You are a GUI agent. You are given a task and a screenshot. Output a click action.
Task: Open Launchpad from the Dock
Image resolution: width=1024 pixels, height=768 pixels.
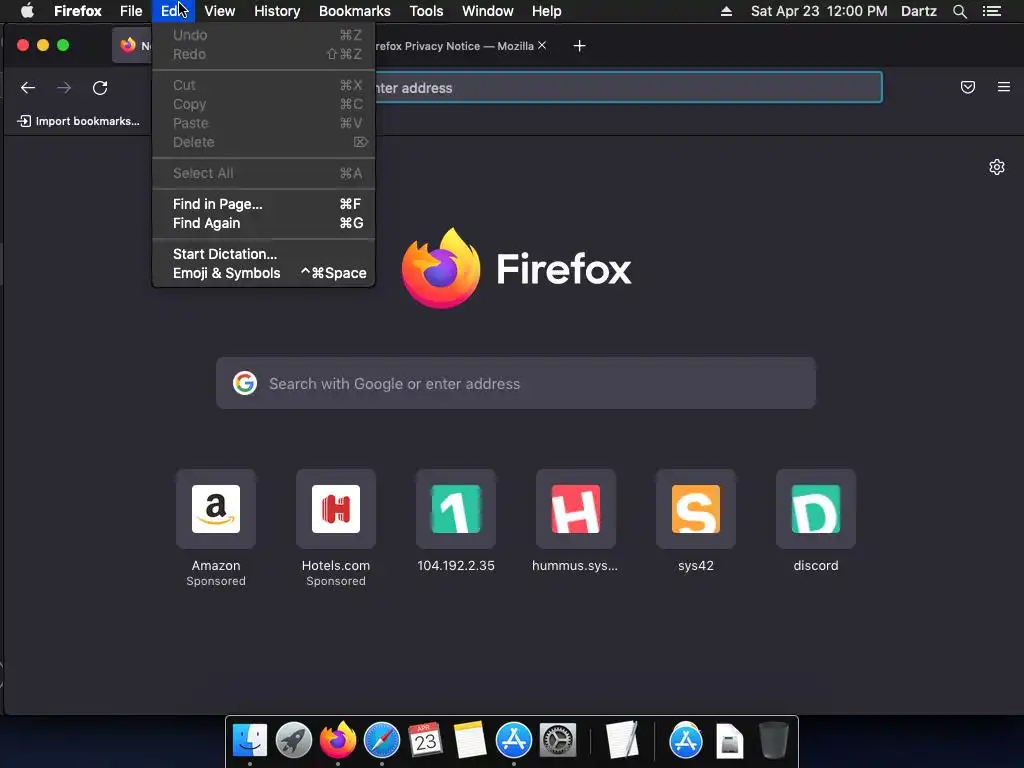coord(294,741)
